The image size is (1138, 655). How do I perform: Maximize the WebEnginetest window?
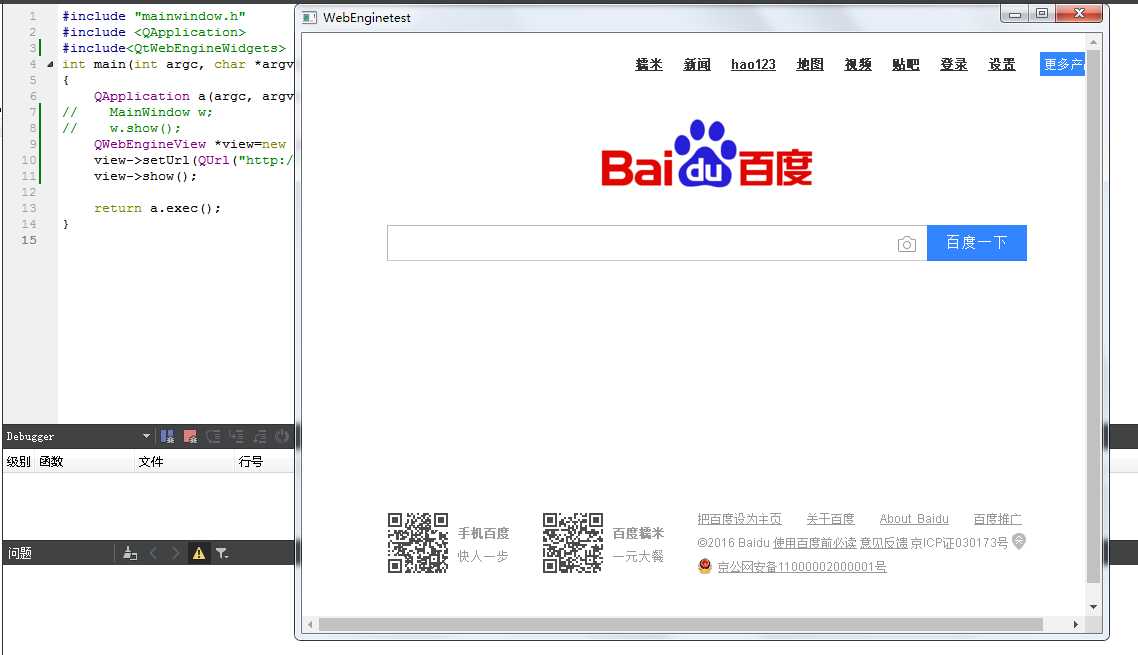click(x=1042, y=14)
